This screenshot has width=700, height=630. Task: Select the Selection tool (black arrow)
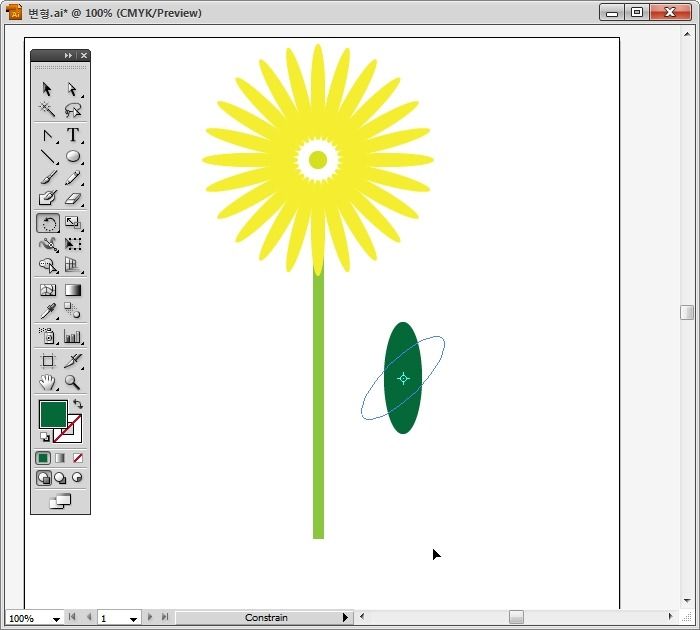[x=47, y=89]
